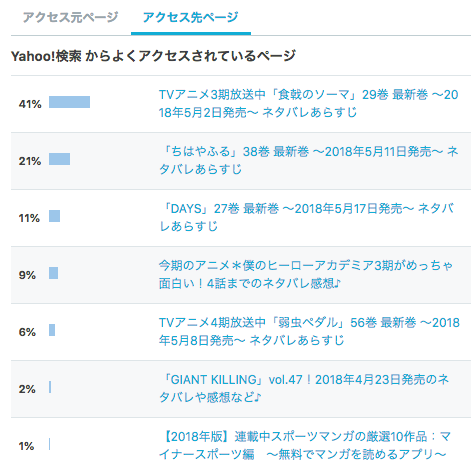Open the ちはやふる 38巻 article link
The image size is (476, 474).
tap(308, 160)
